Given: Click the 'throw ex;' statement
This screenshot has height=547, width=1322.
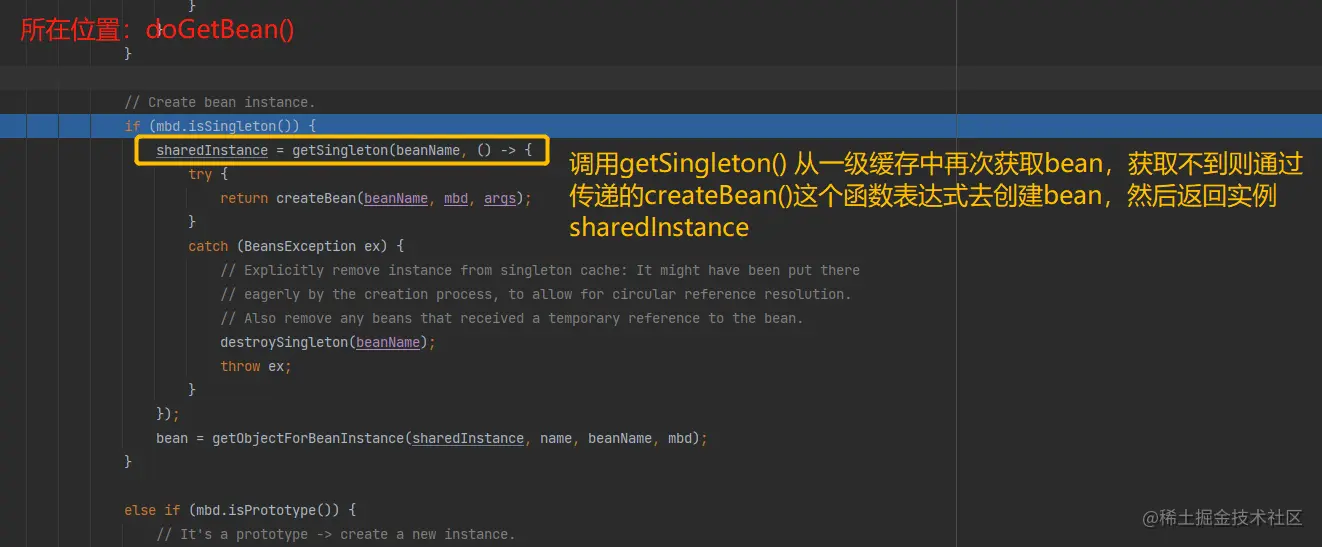Looking at the screenshot, I should 256,366.
